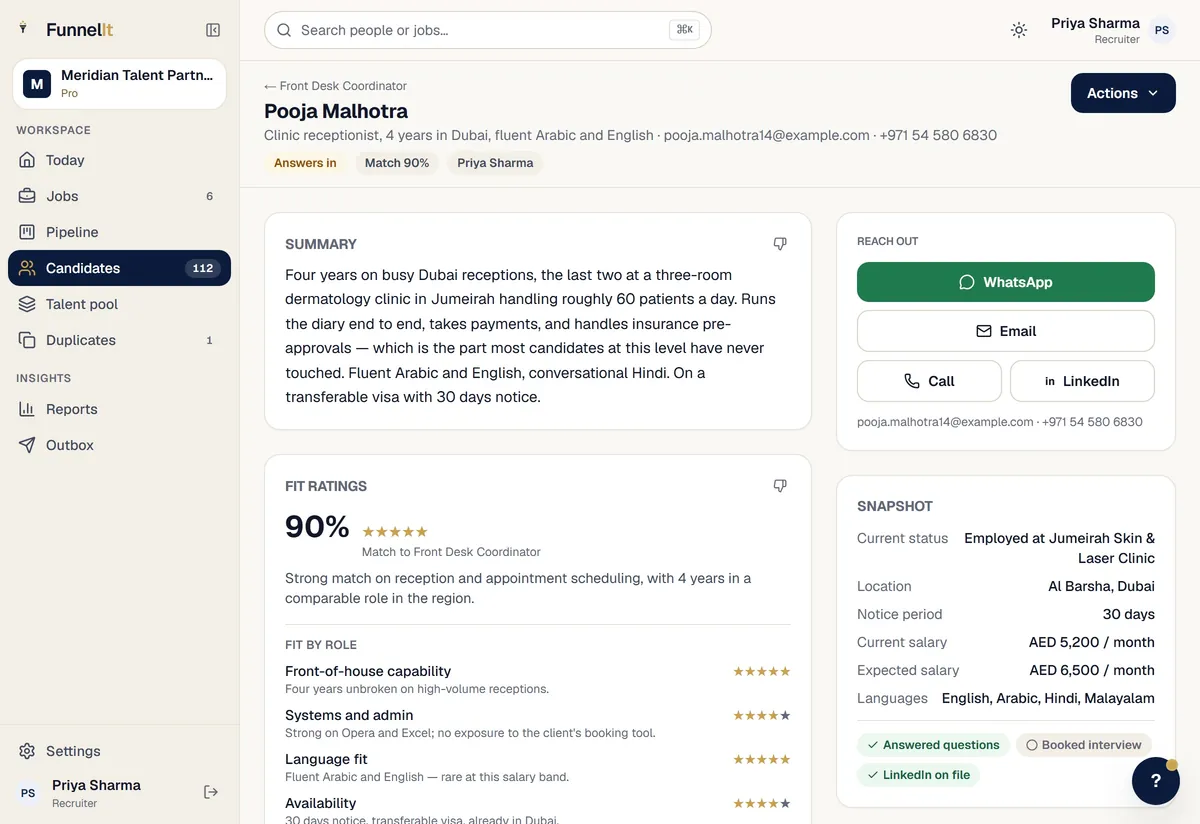1200x824 pixels.
Task: Click the Priya Sharma name in top bar
Action: click(x=1095, y=23)
